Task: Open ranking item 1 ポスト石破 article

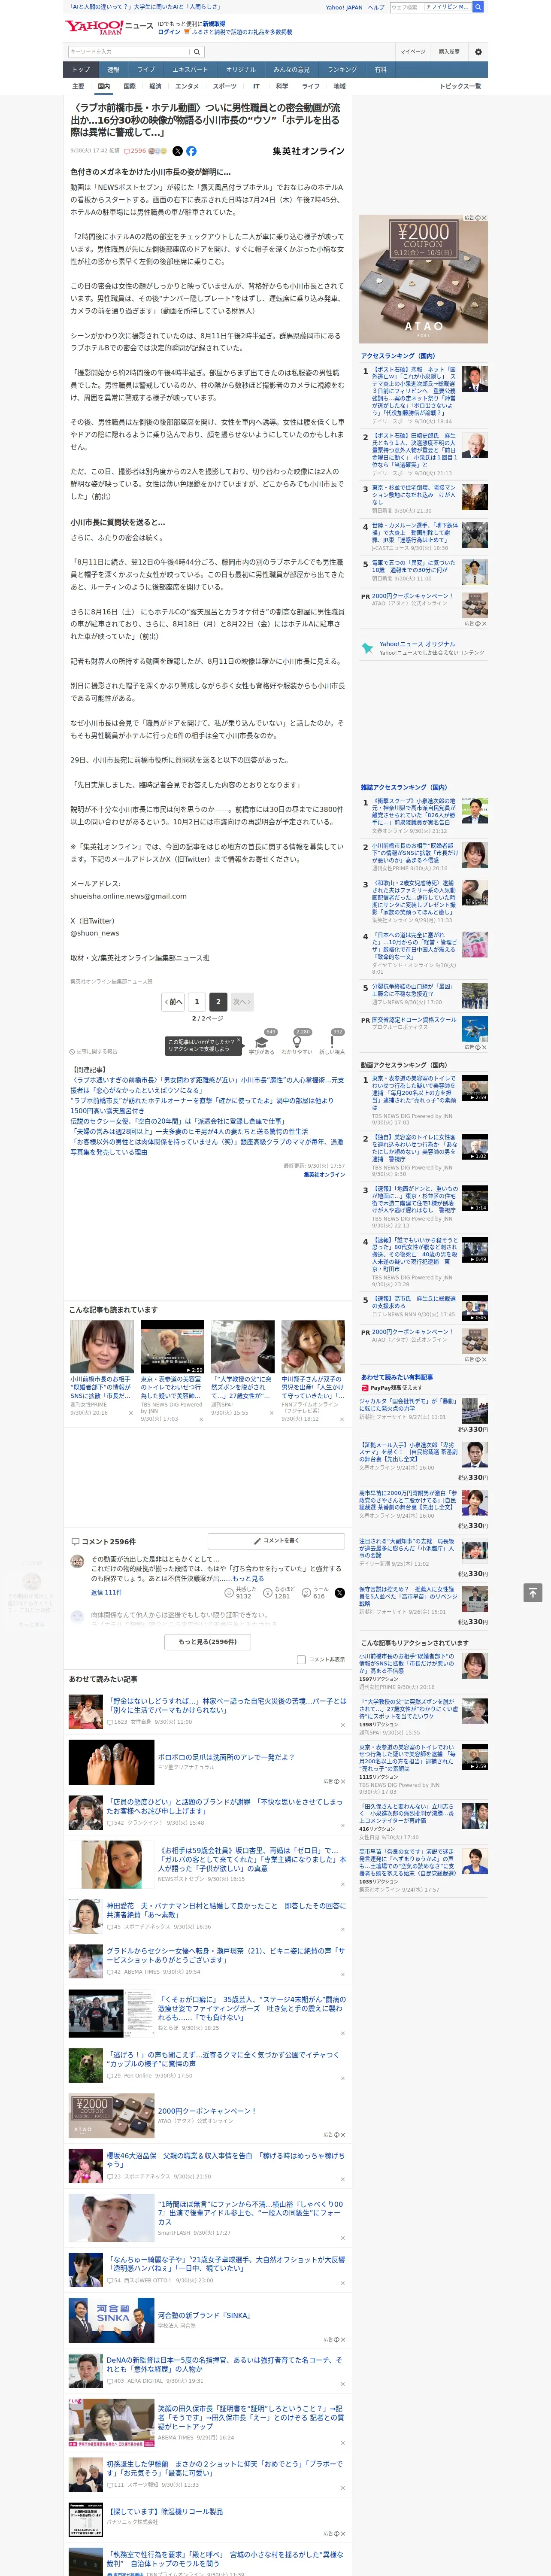Action: (x=414, y=391)
